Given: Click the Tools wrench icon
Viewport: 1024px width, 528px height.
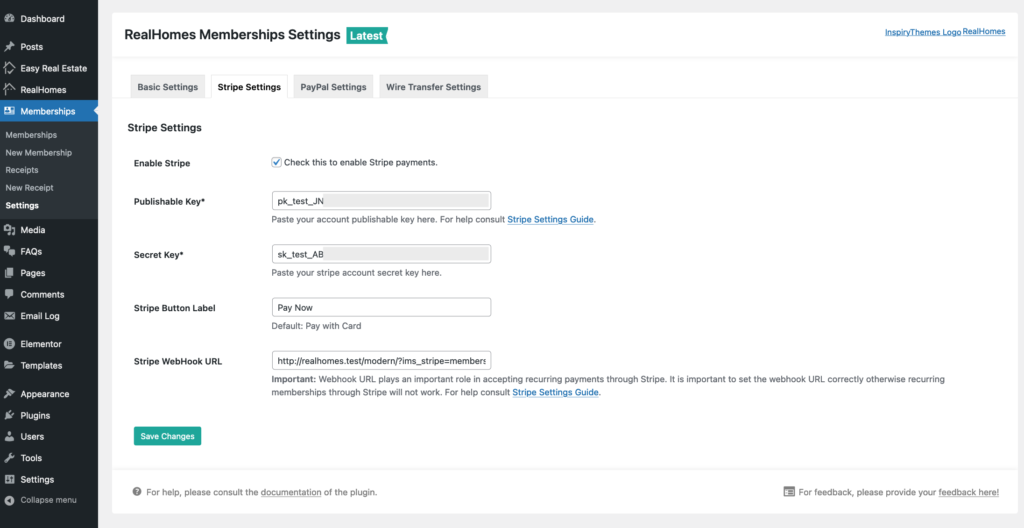Looking at the screenshot, I should click(9, 457).
